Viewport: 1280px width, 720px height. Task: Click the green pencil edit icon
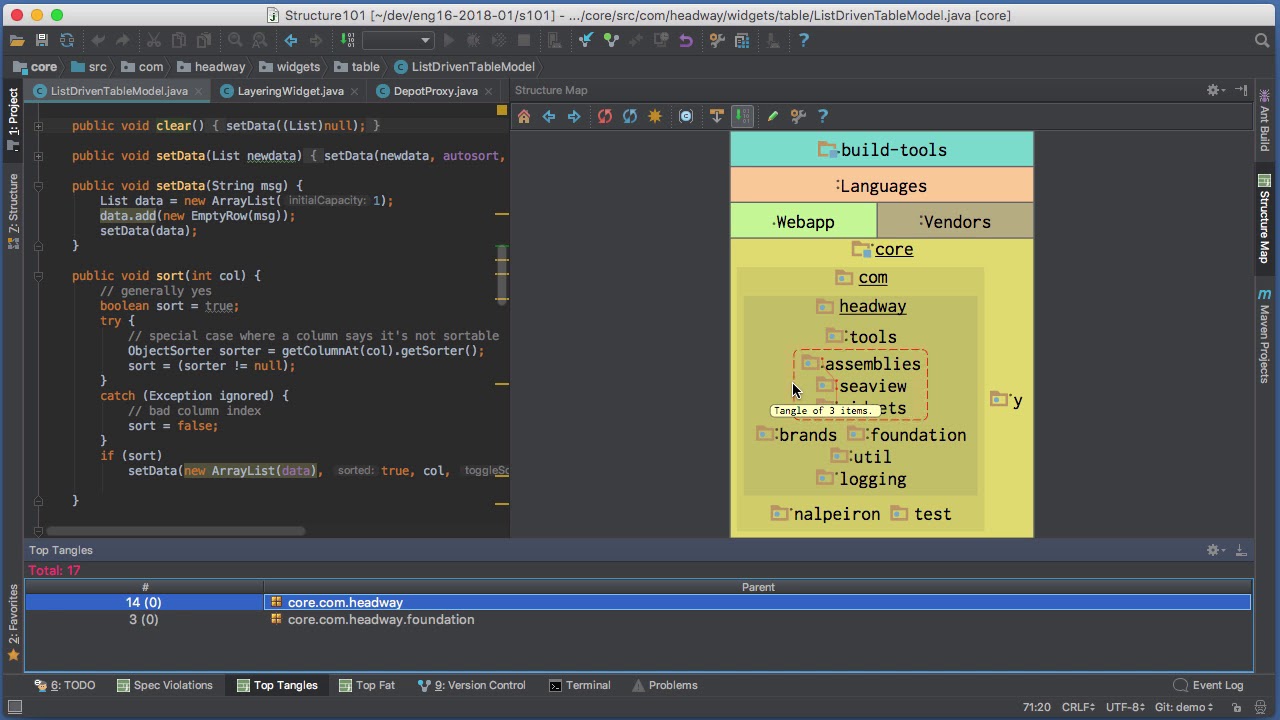coord(773,116)
